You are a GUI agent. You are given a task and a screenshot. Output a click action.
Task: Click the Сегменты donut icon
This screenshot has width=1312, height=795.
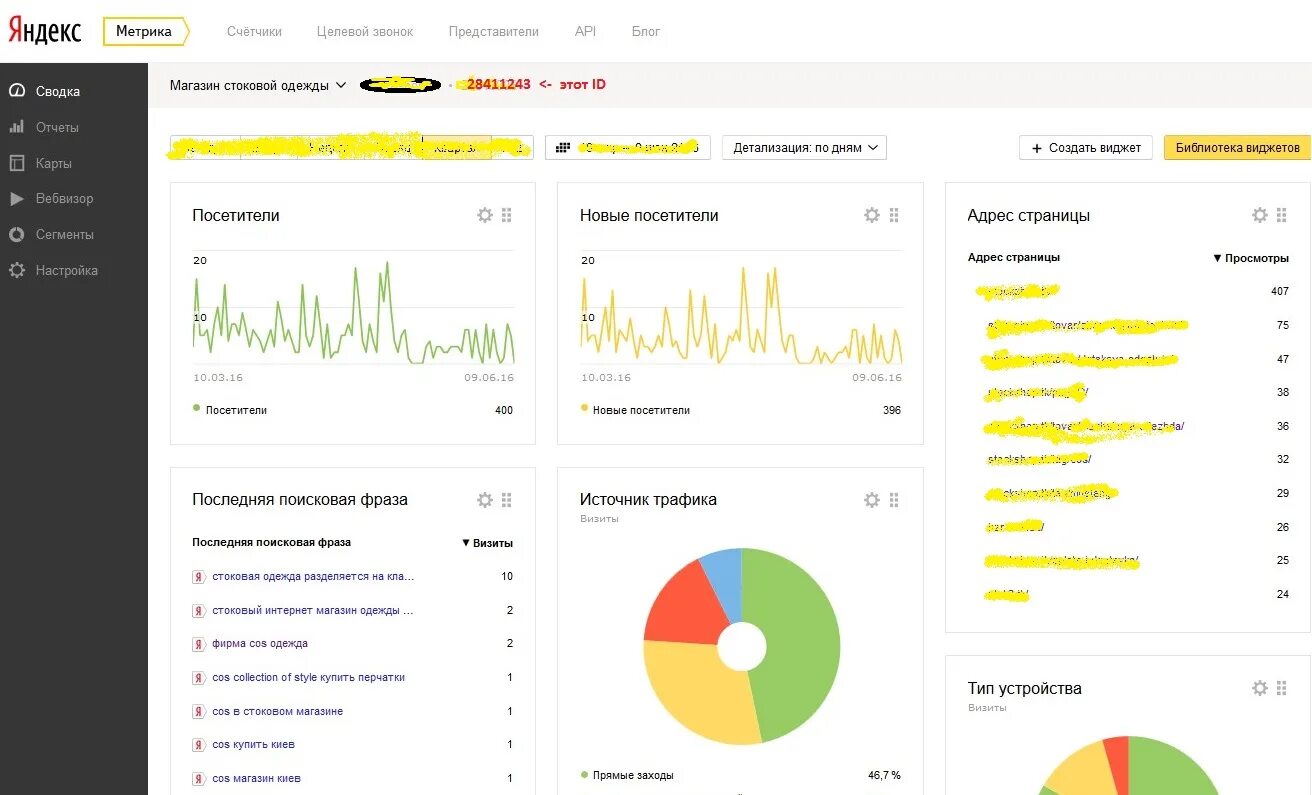pyautogui.click(x=16, y=234)
